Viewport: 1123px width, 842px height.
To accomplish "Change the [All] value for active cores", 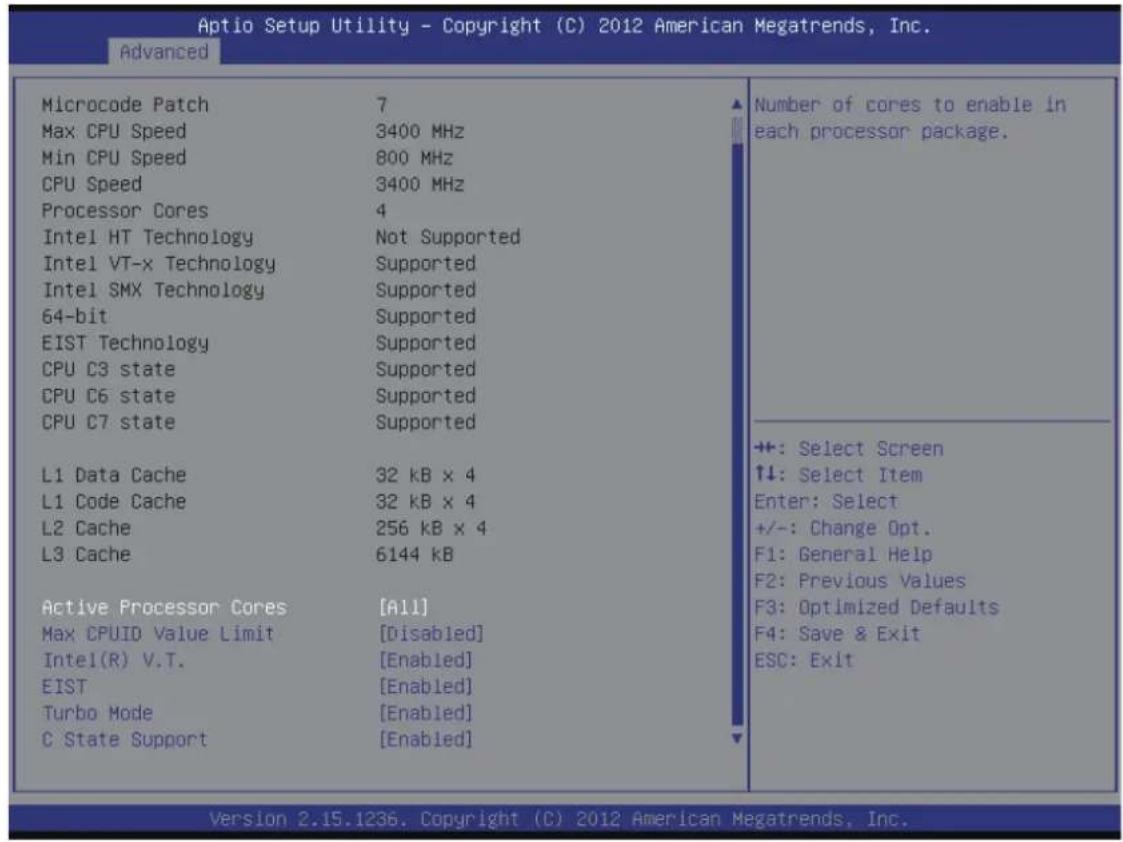I will [x=403, y=607].
